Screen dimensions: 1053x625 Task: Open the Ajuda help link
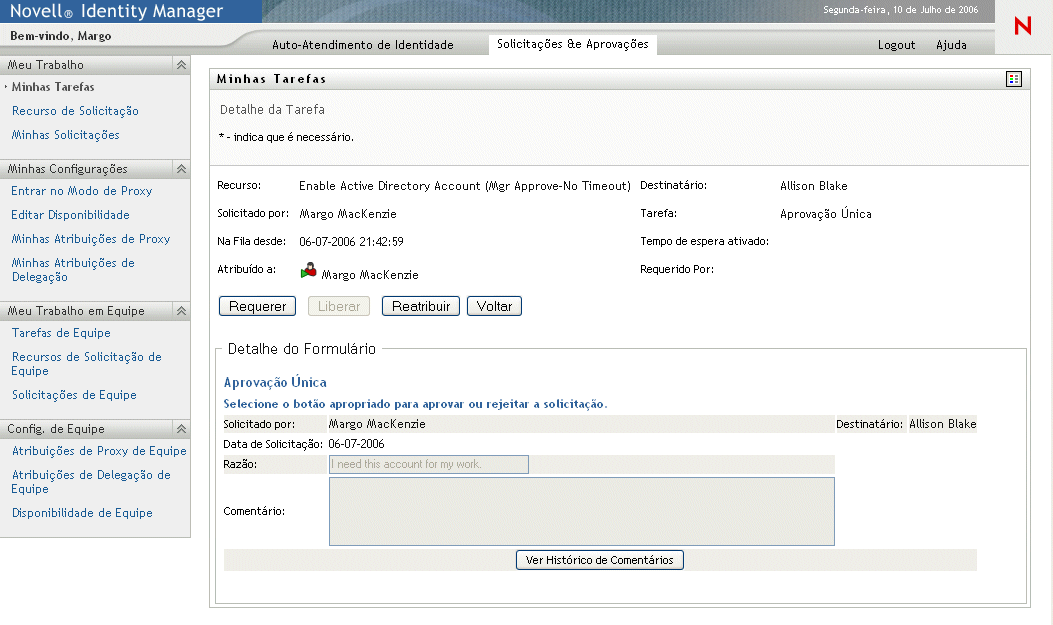[x=951, y=45]
